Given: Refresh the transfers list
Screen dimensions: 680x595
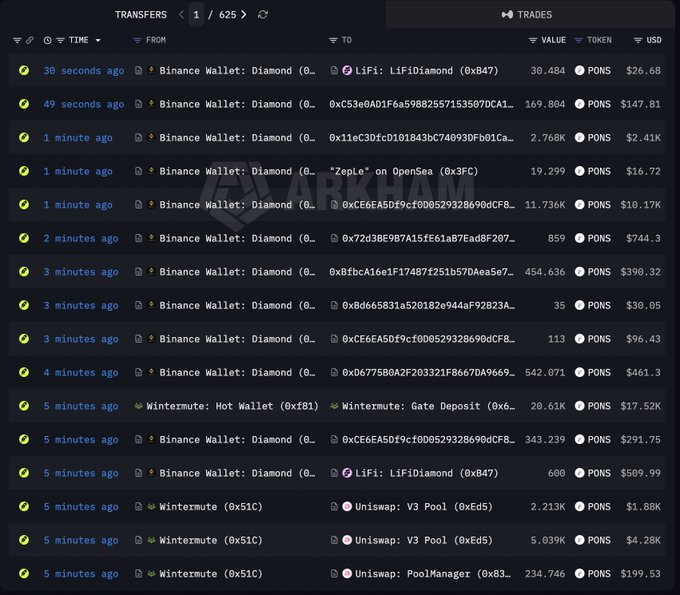Looking at the screenshot, I should (x=263, y=15).
